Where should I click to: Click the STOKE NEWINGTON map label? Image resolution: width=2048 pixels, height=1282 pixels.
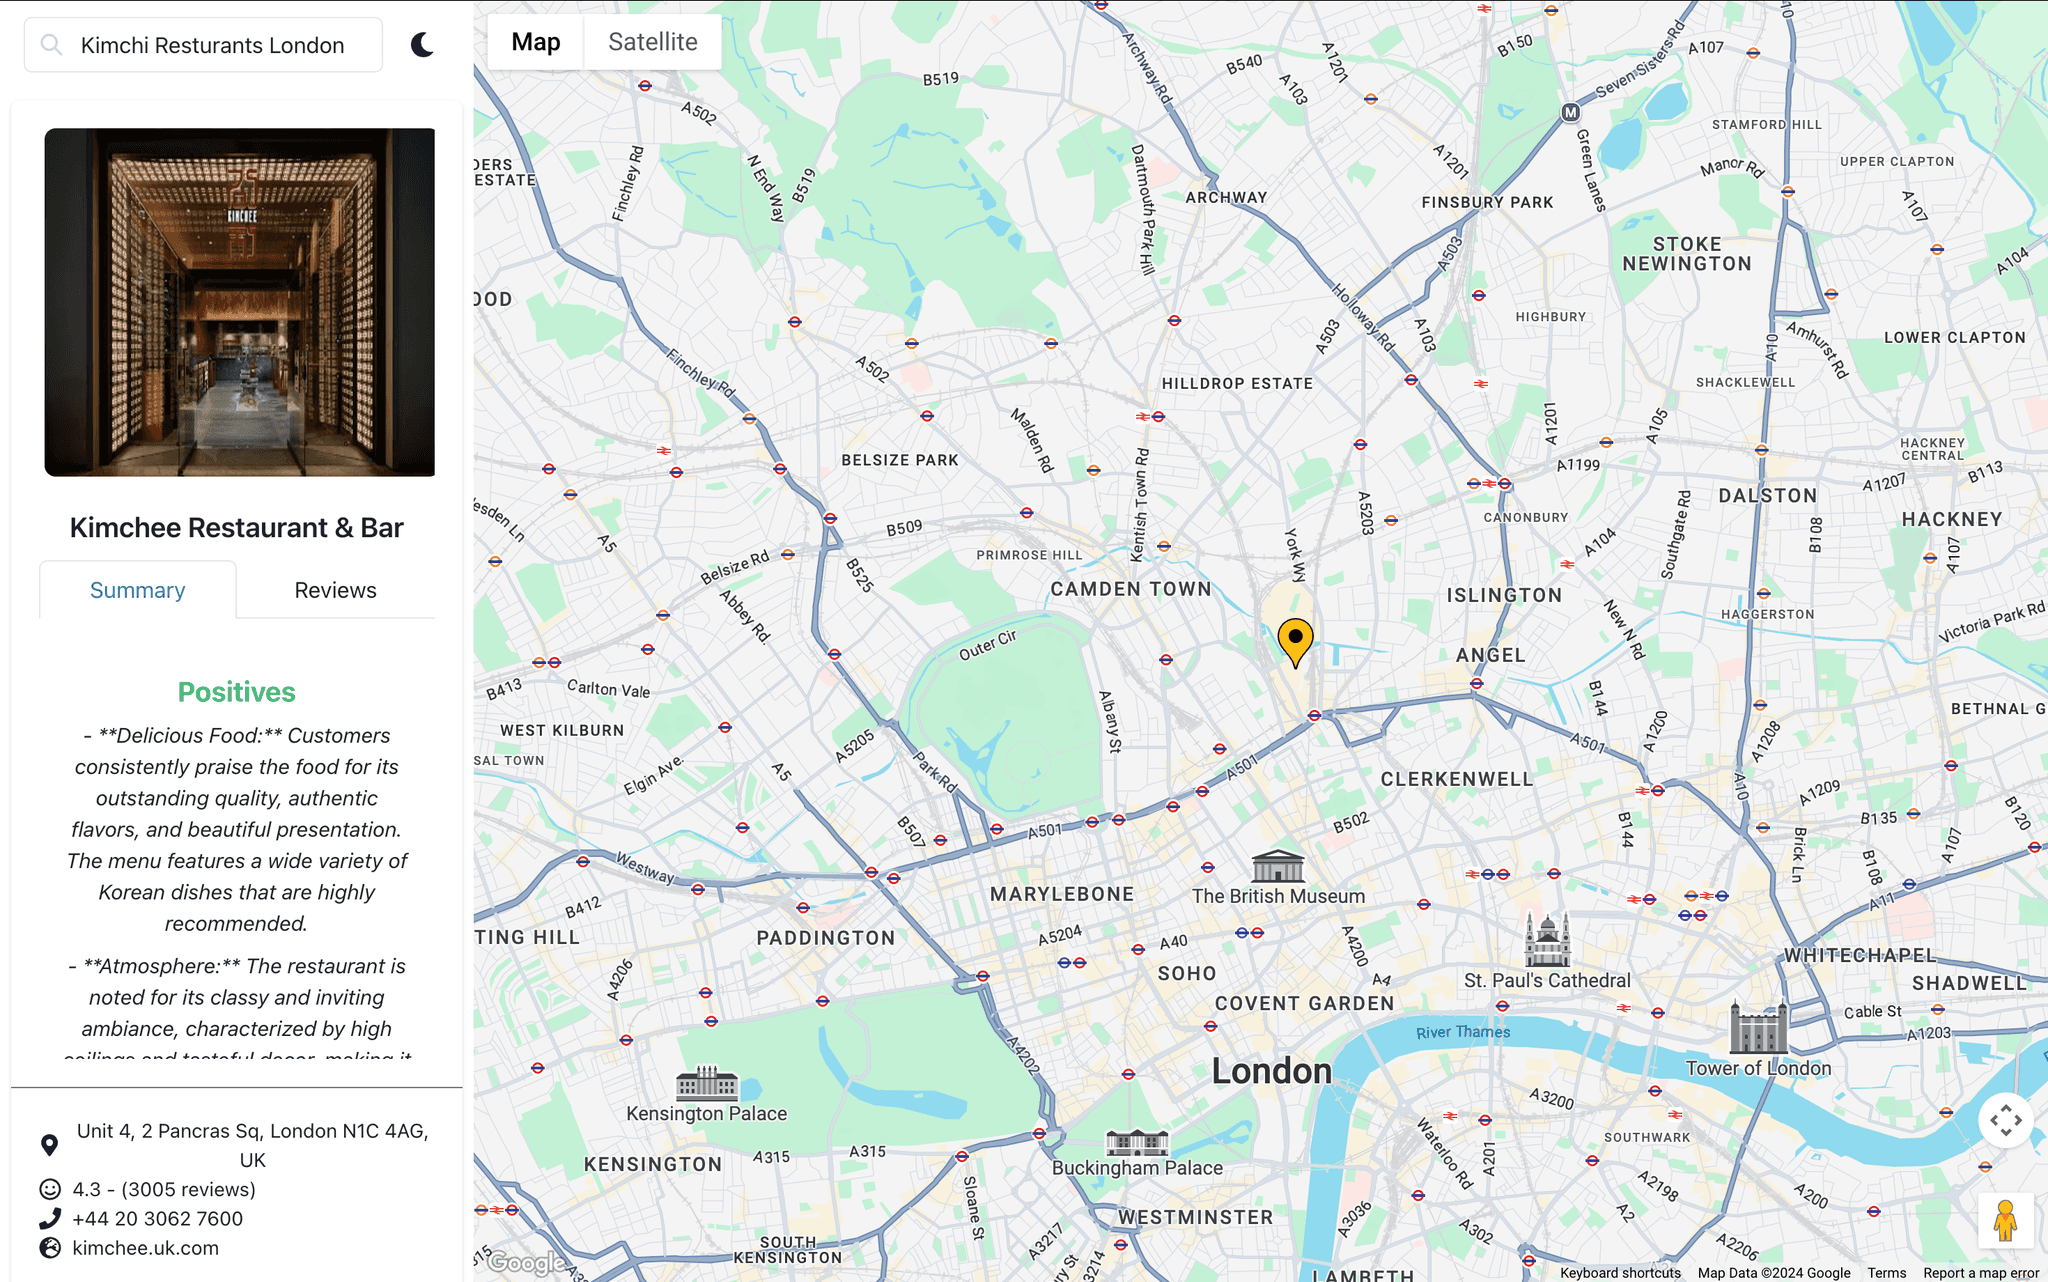(1687, 254)
